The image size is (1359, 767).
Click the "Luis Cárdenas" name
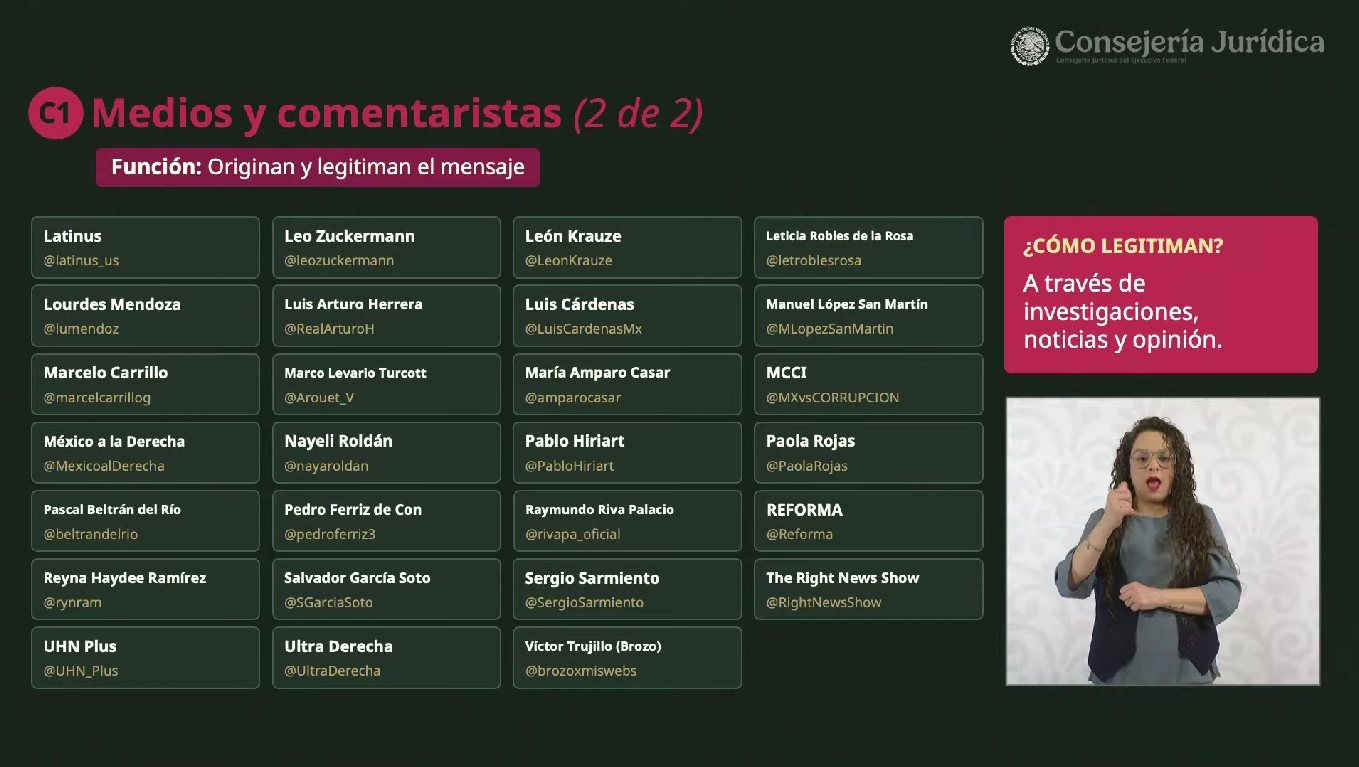click(x=580, y=304)
